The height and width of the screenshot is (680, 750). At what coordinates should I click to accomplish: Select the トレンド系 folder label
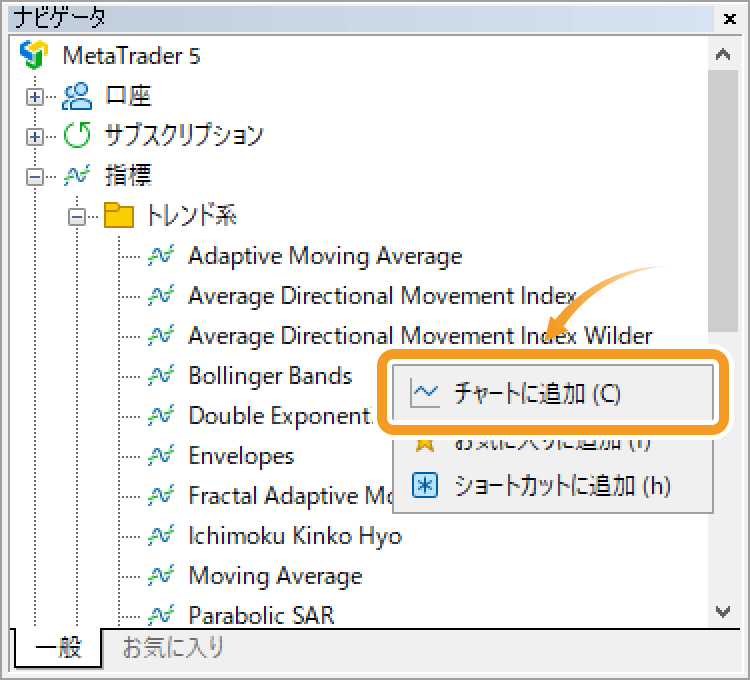click(191, 215)
